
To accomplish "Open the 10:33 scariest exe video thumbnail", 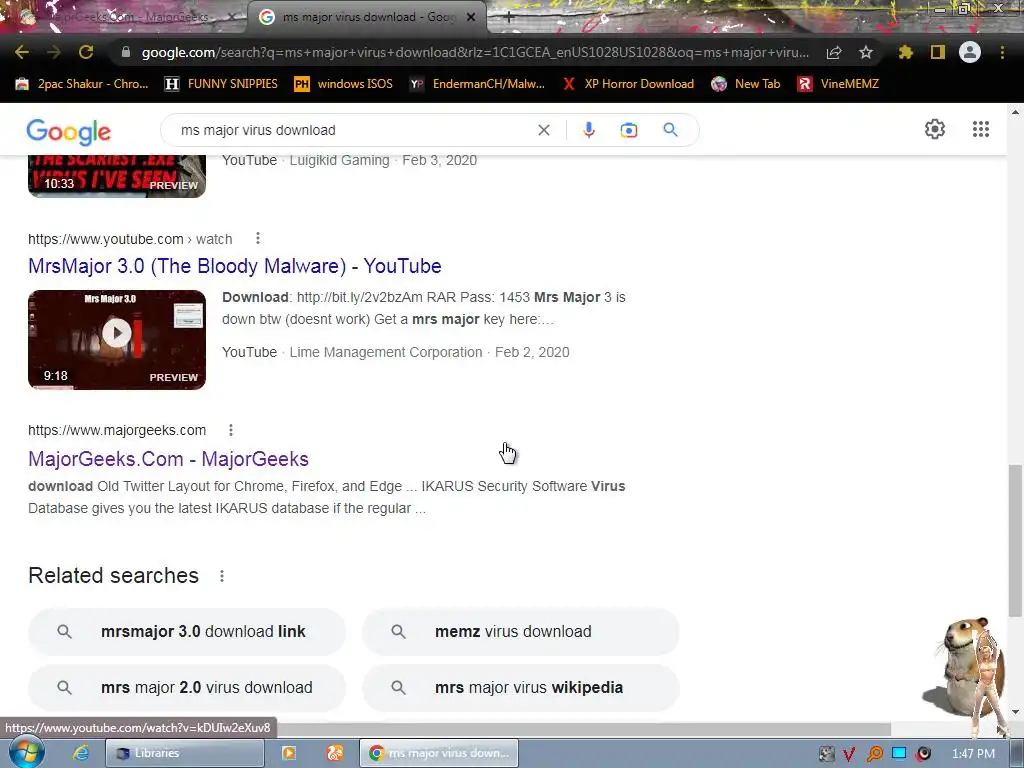I will coord(117,176).
